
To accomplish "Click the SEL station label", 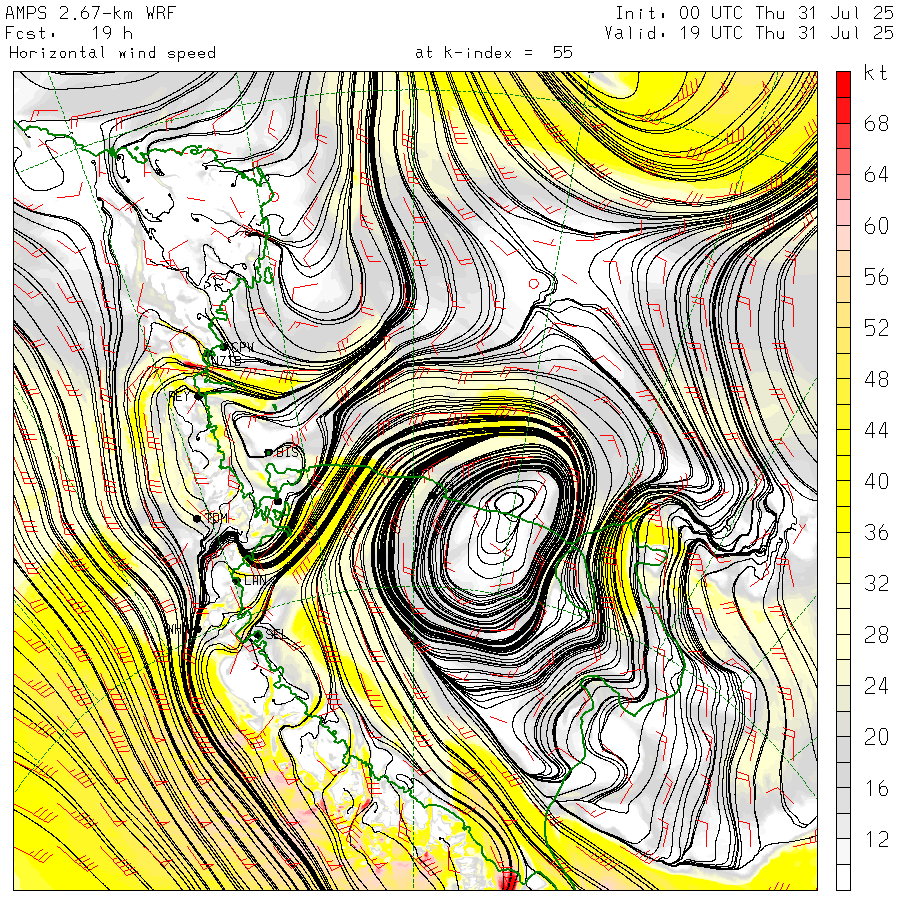I will pyautogui.click(x=275, y=633).
